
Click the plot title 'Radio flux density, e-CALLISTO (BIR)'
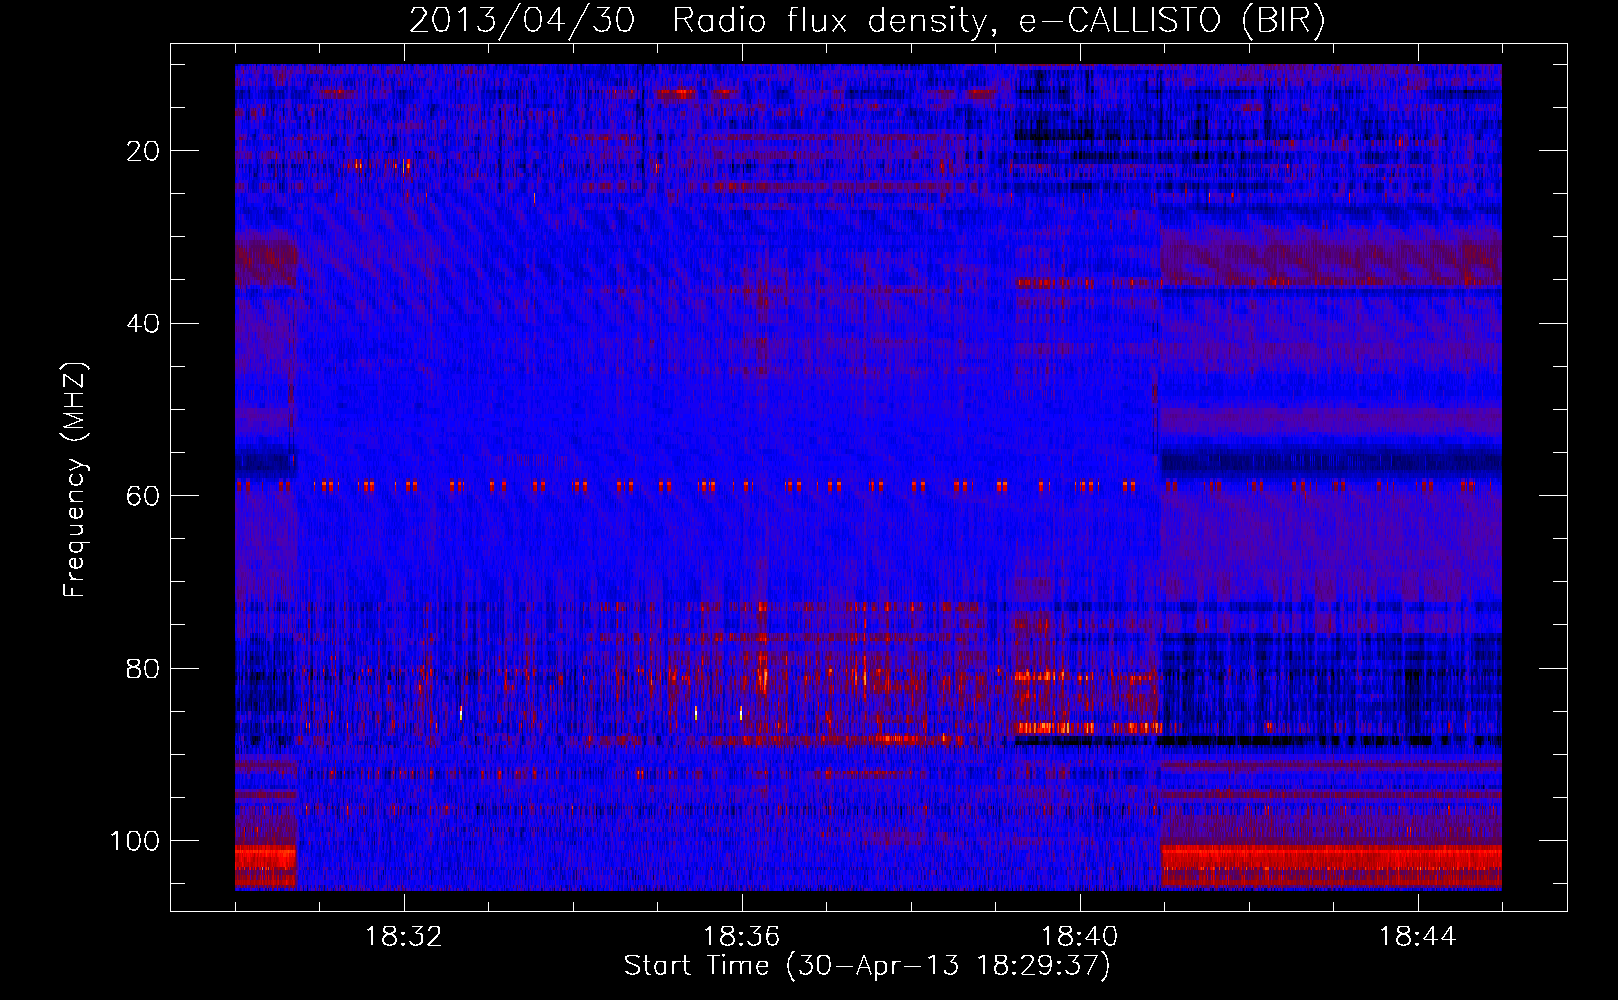998,21
